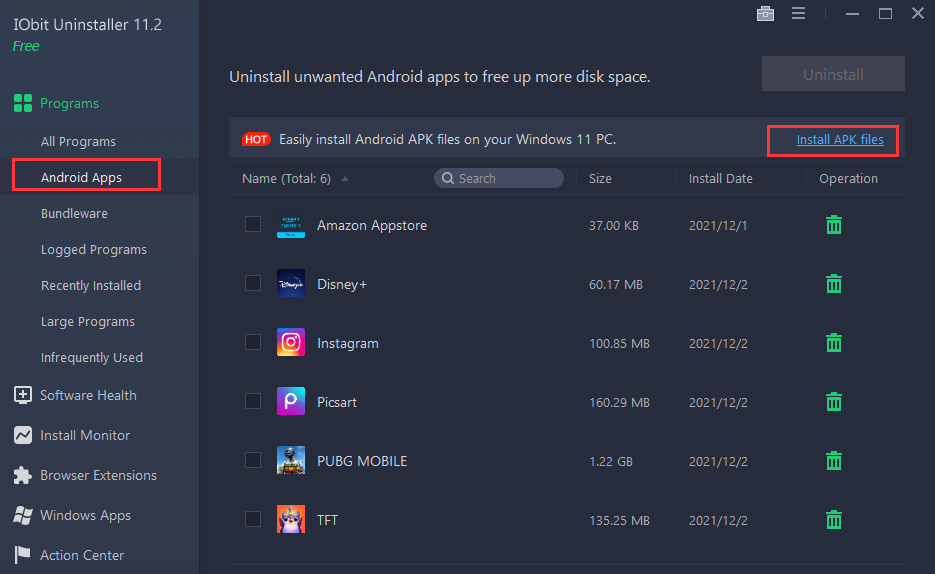Open All Programs in sidebar
This screenshot has width=935, height=574.
coord(78,141)
